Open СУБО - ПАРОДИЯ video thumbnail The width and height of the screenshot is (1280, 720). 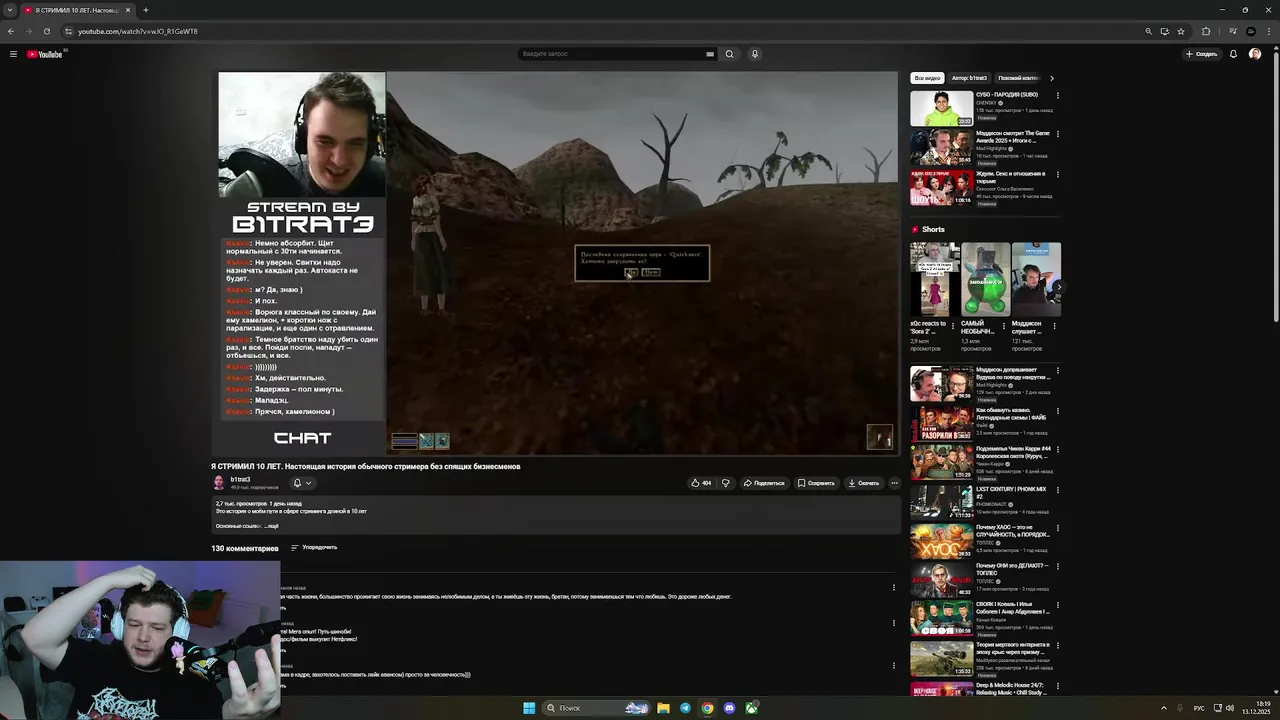coord(941,108)
